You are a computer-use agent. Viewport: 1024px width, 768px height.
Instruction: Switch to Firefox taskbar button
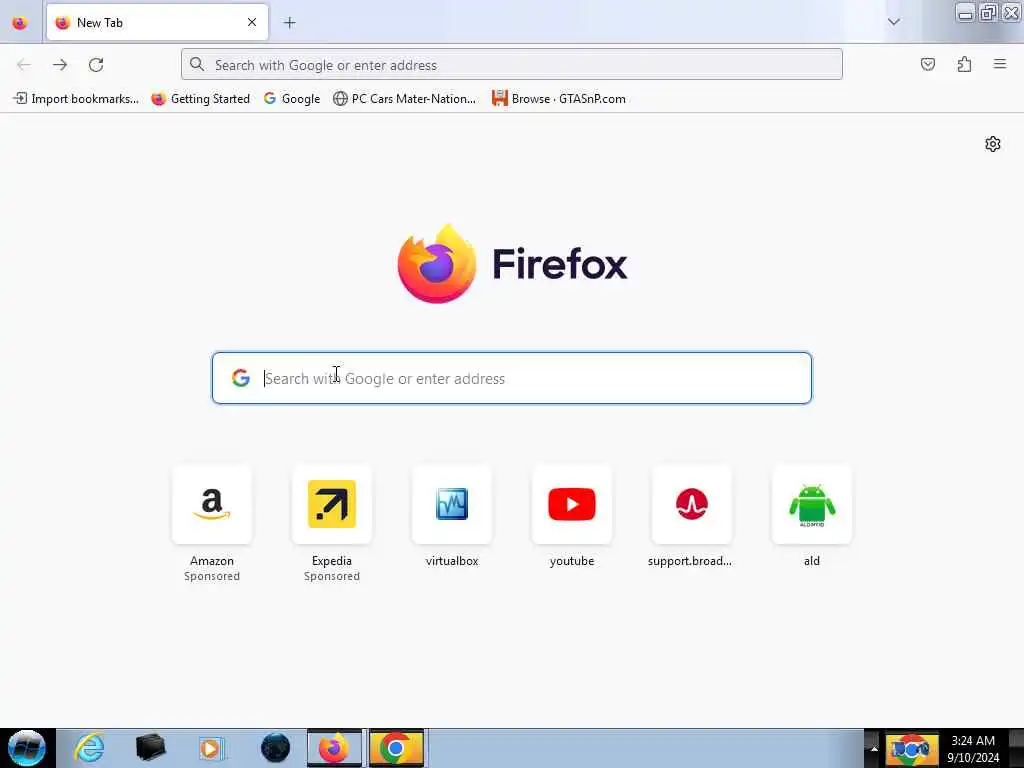point(334,748)
